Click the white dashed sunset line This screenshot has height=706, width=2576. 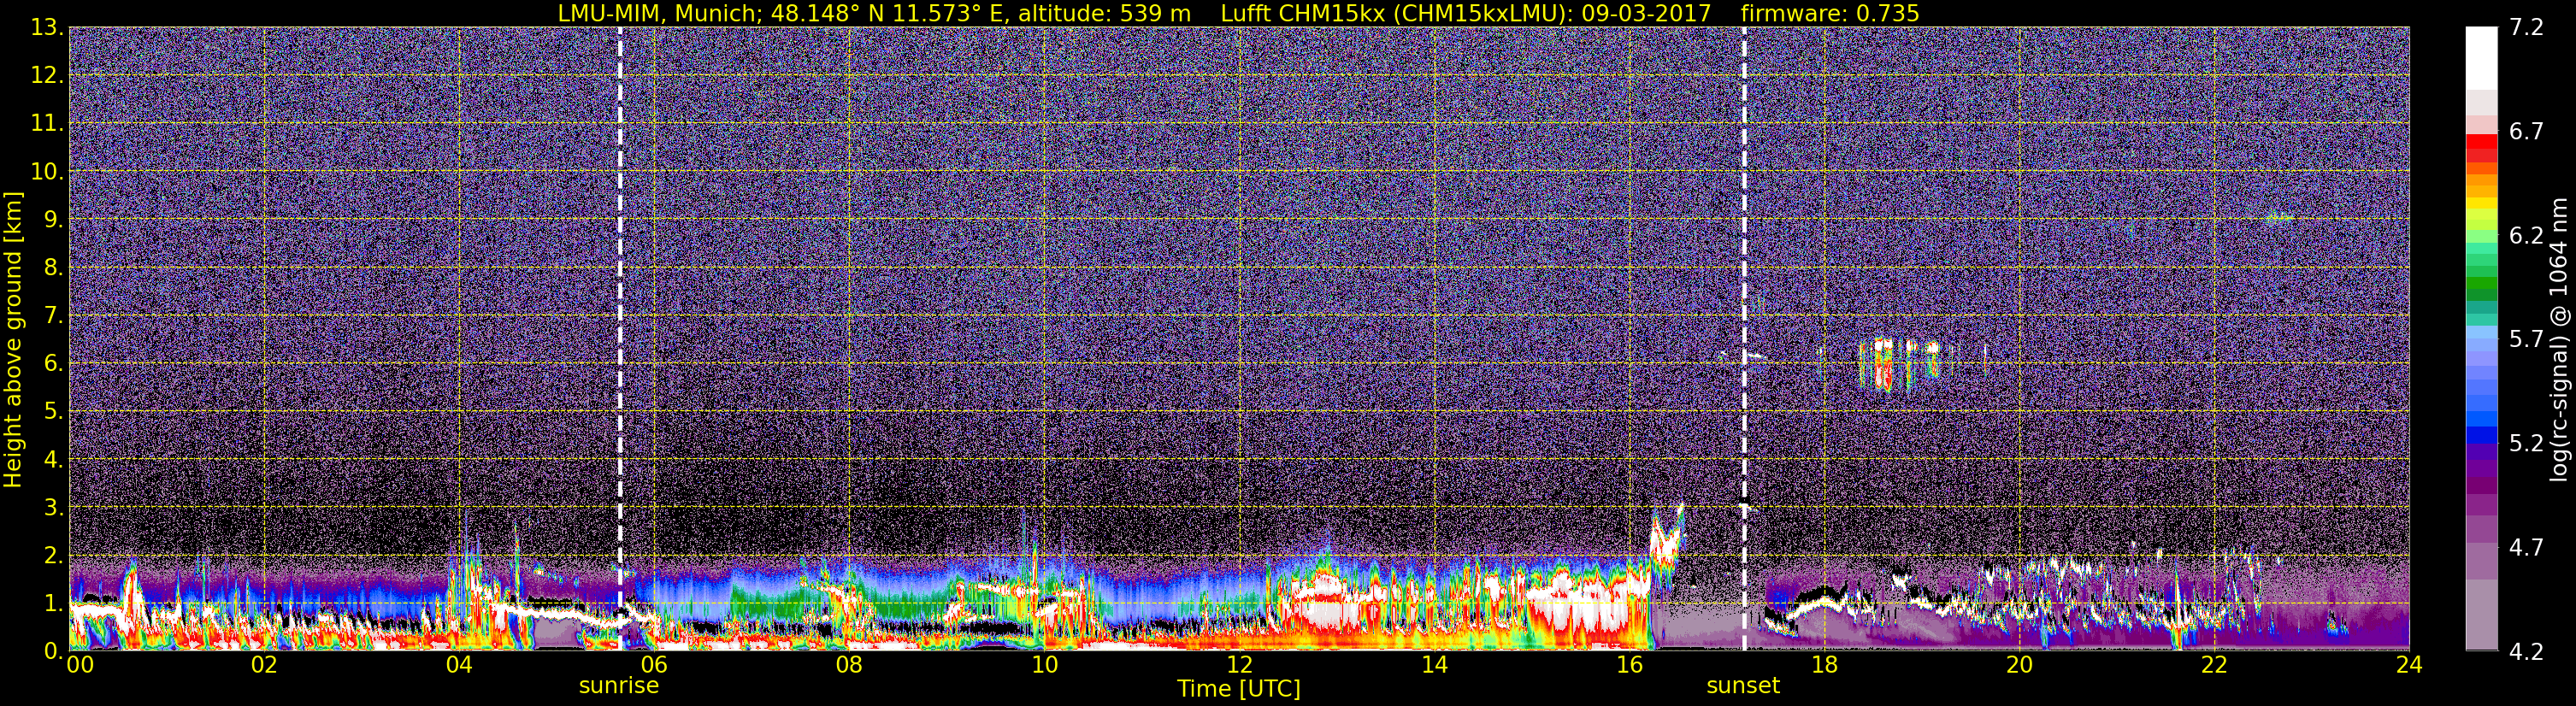pos(1744,339)
